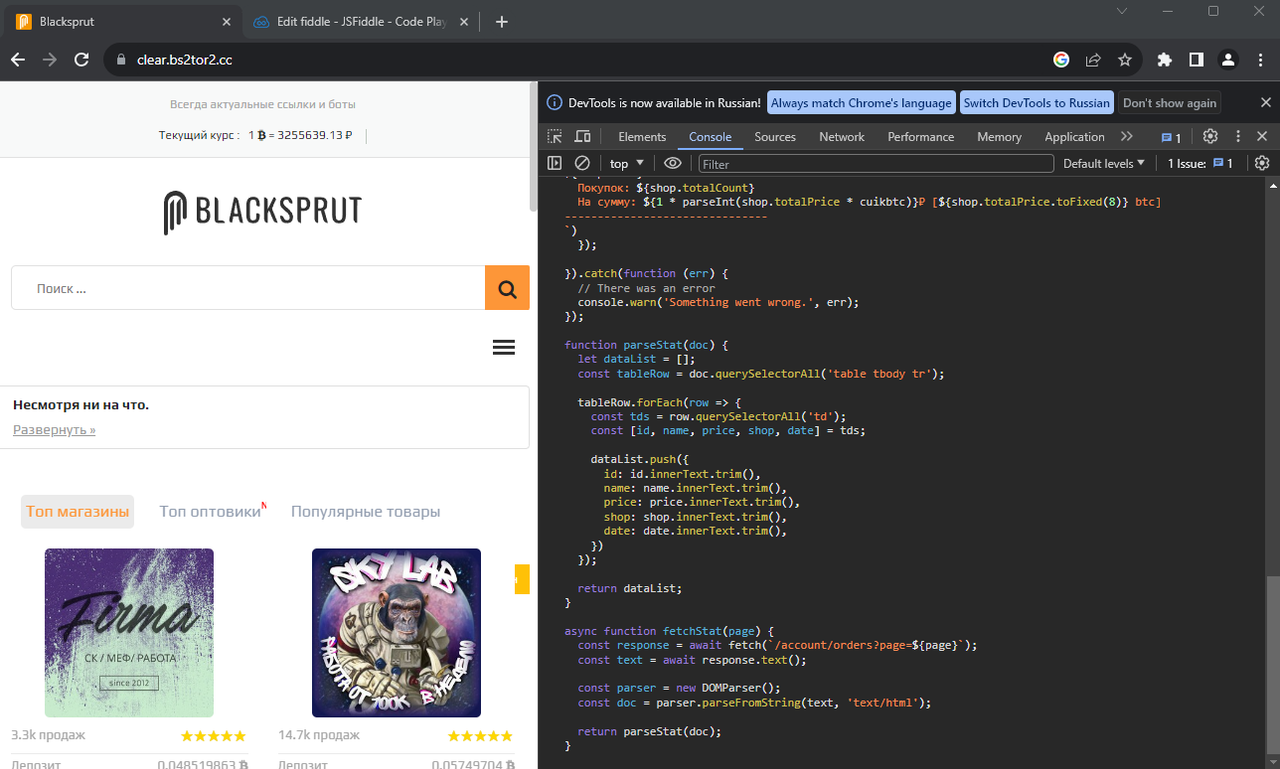Open the Application tab

tap(1074, 137)
